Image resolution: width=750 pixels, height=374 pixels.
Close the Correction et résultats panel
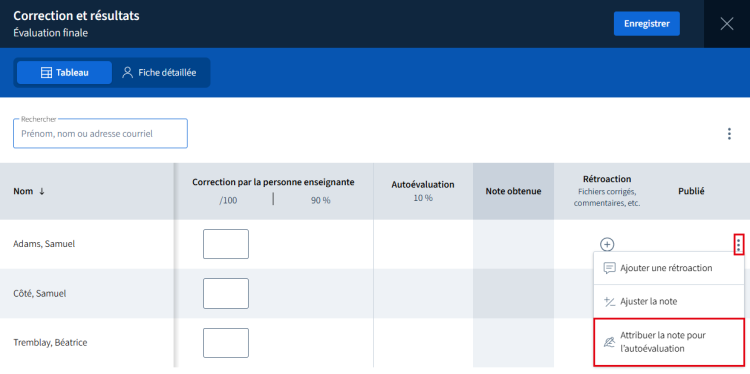point(727,24)
